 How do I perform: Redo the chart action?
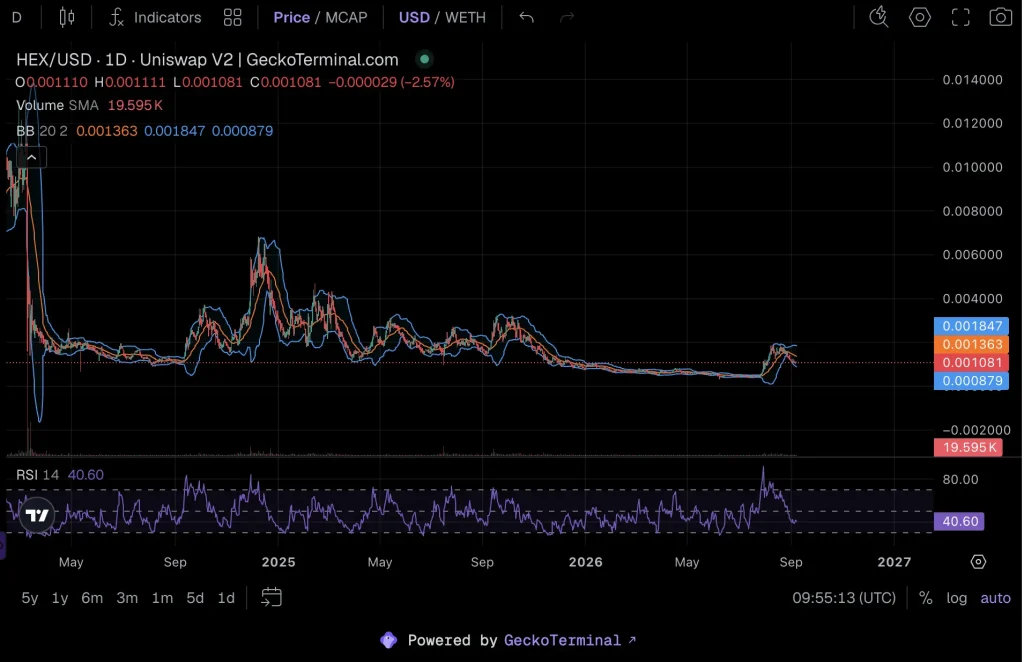tap(567, 18)
